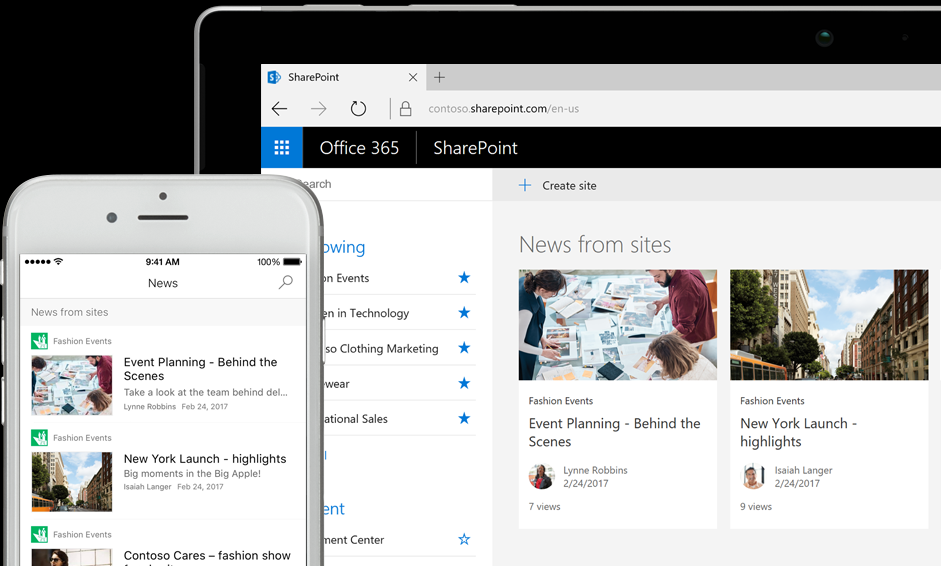
Task: Click Fashion Events label on New York card
Action: pos(772,401)
